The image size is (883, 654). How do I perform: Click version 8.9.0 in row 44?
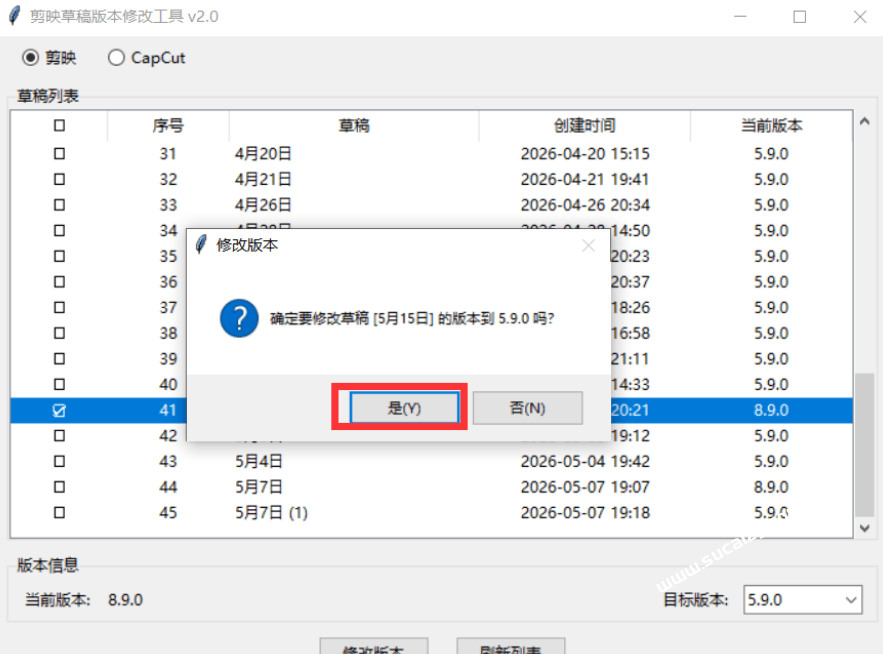[771, 487]
